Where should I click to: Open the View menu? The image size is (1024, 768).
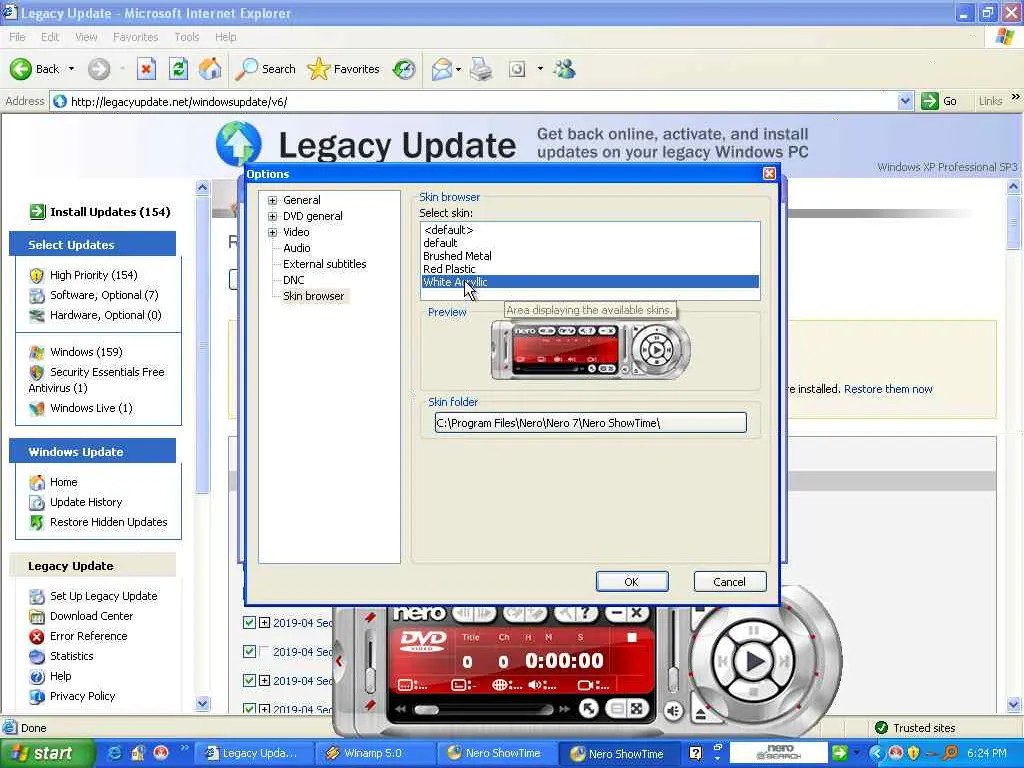(86, 37)
